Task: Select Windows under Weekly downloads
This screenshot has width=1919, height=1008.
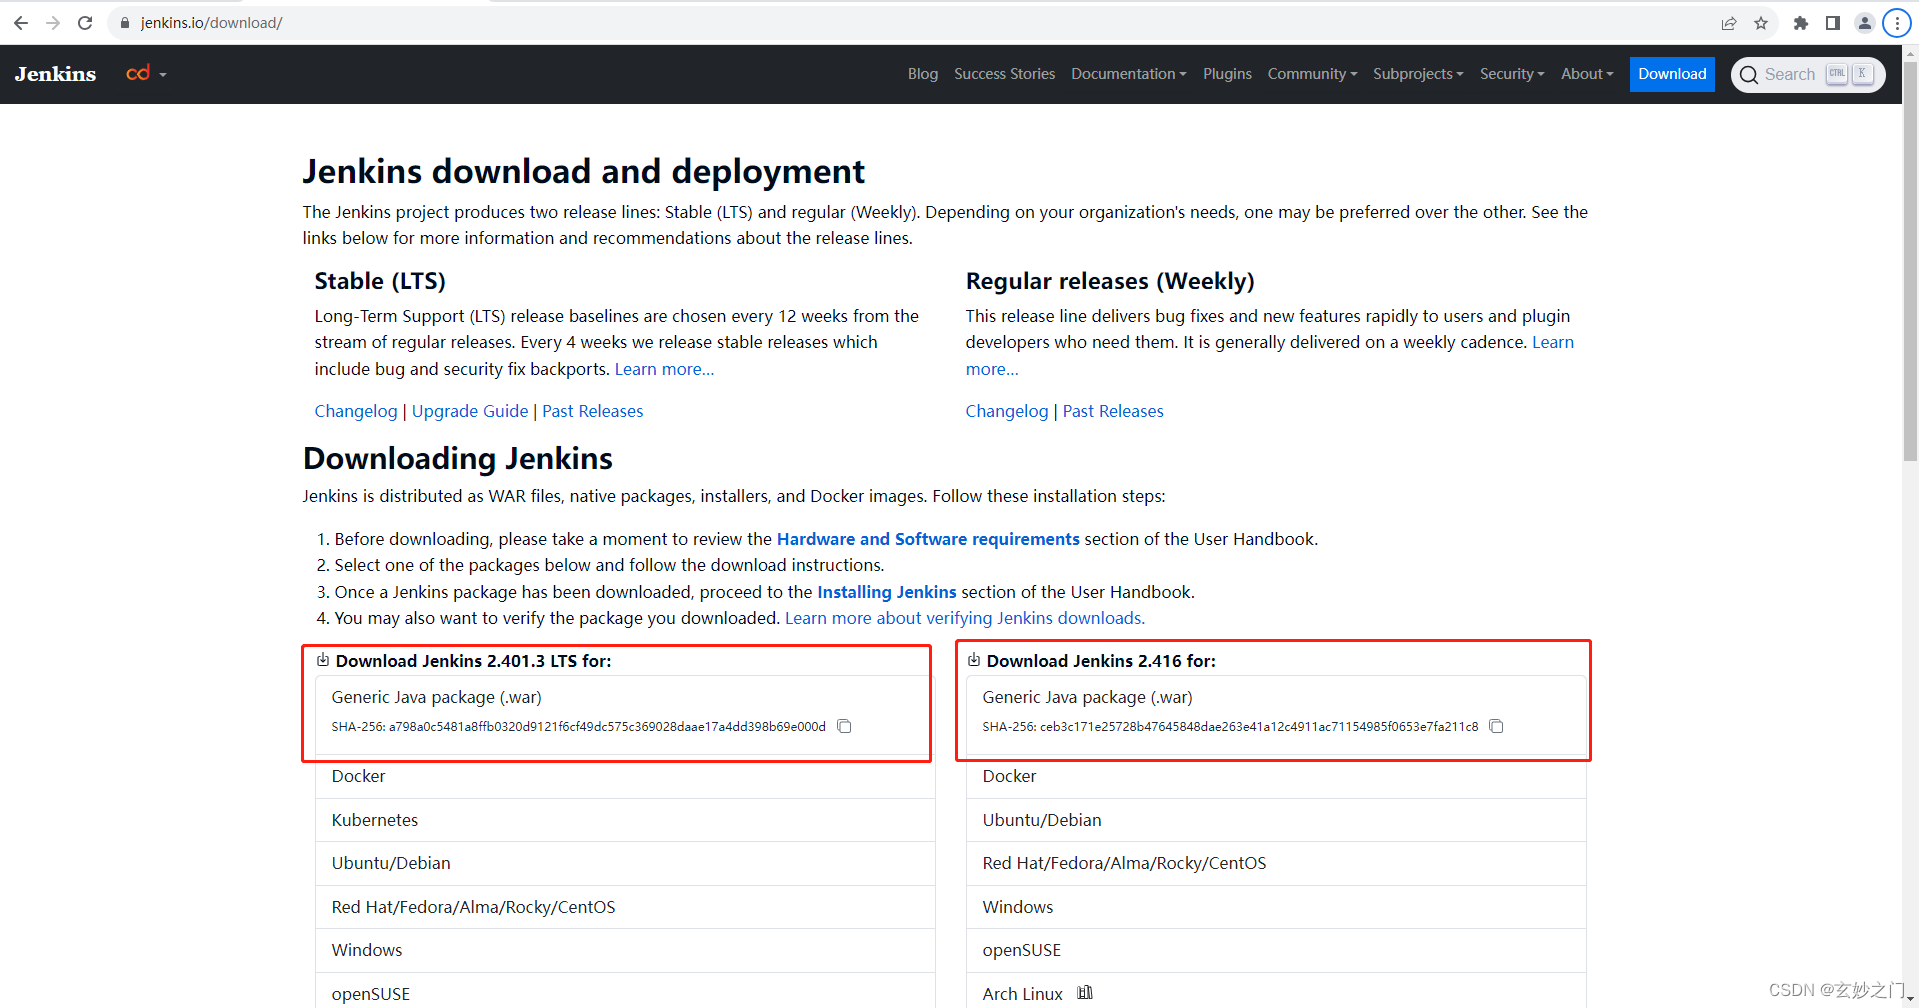Action: 1276,907
